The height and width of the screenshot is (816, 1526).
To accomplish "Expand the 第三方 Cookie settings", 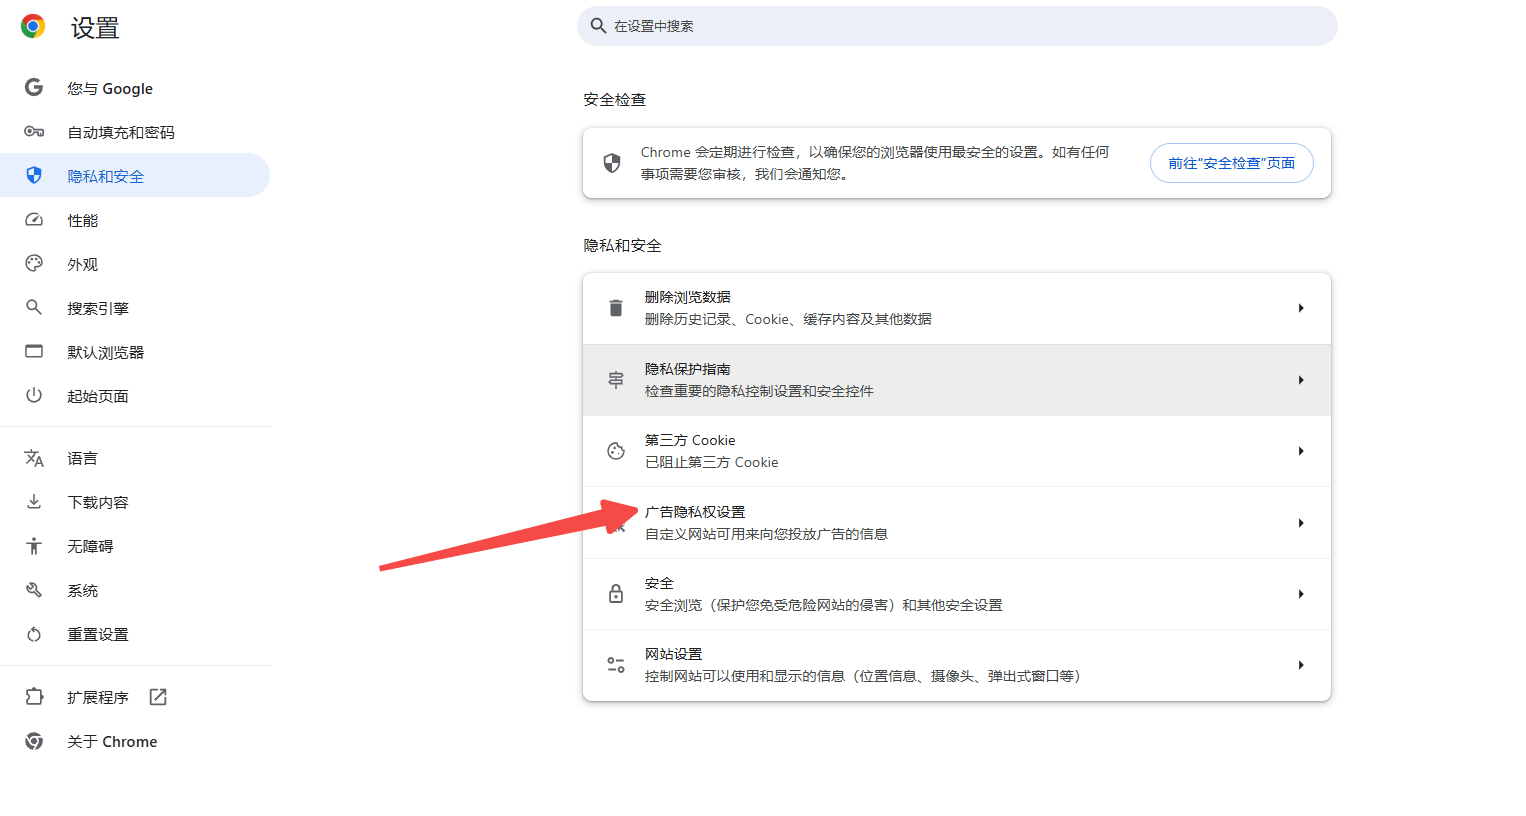I will [1301, 451].
